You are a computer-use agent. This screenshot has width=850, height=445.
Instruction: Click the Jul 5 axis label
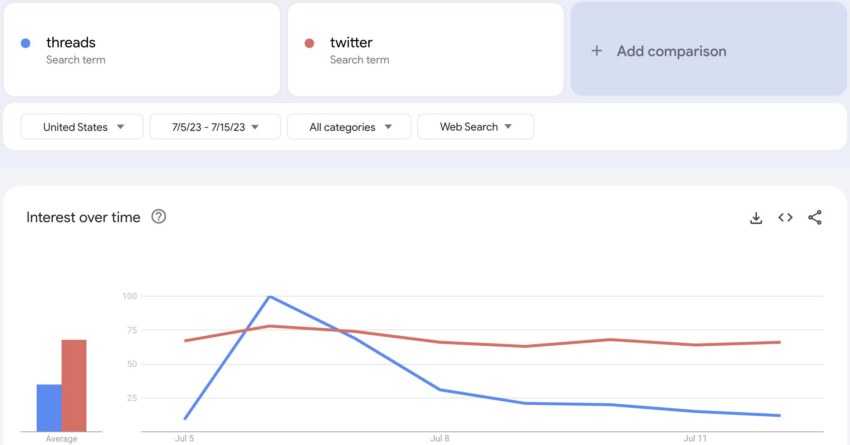point(184,438)
